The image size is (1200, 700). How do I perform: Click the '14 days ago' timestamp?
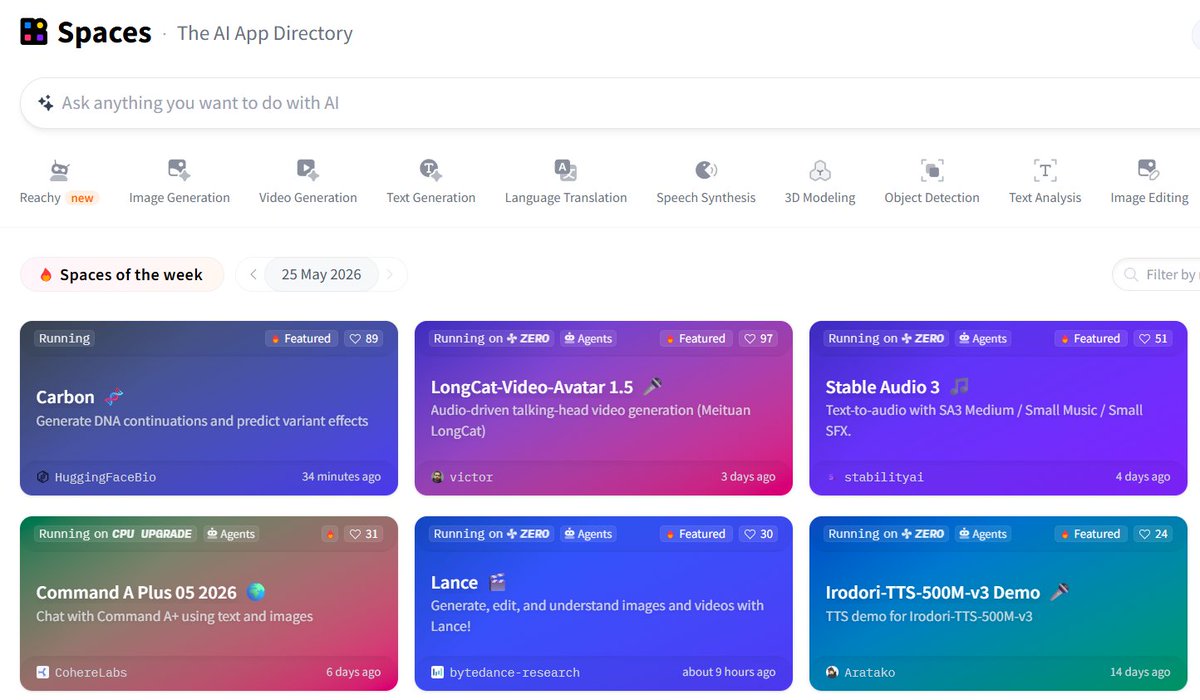(1140, 672)
